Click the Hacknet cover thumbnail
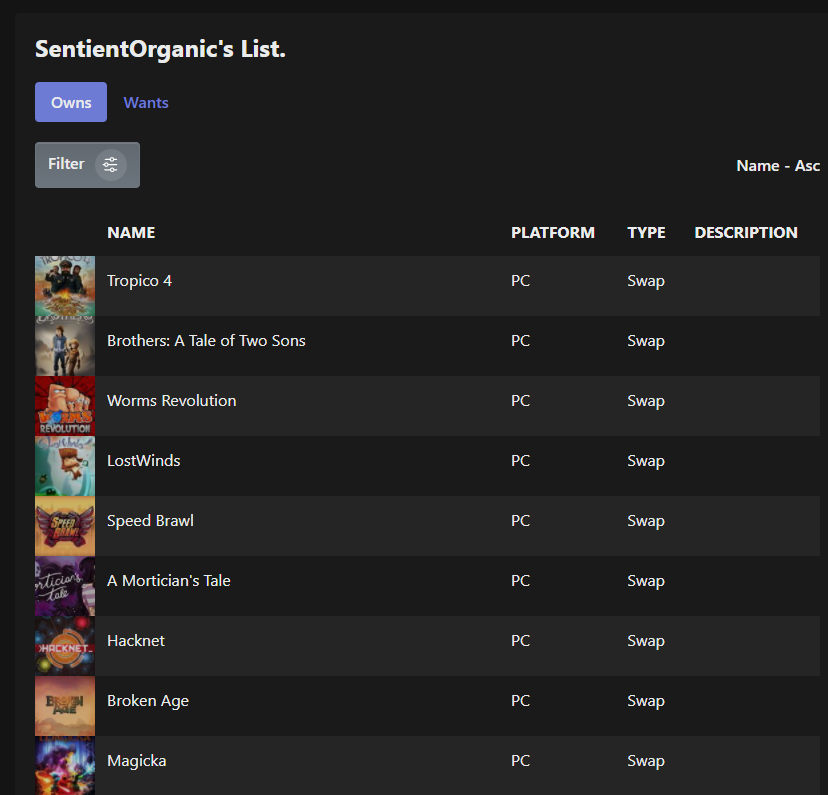 pos(65,646)
